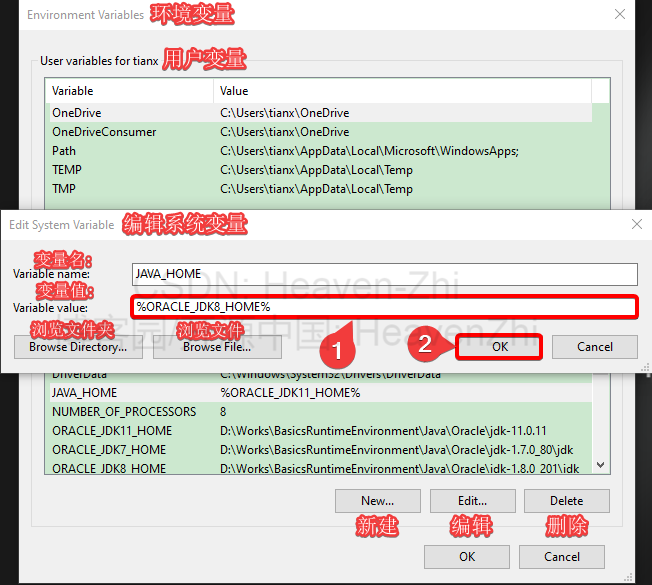Click Cancel at bottom of Environment Variables
Image resolution: width=652 pixels, height=585 pixels.
pos(562,557)
